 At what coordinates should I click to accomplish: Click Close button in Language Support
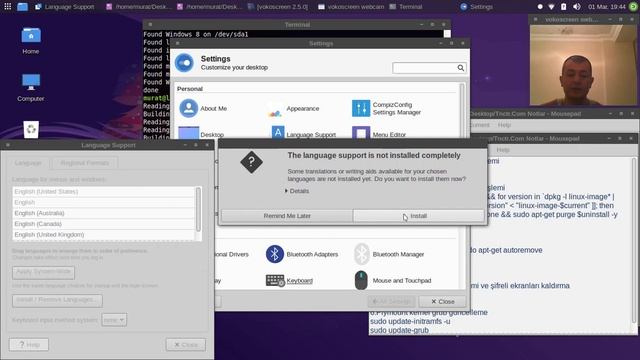(x=186, y=344)
